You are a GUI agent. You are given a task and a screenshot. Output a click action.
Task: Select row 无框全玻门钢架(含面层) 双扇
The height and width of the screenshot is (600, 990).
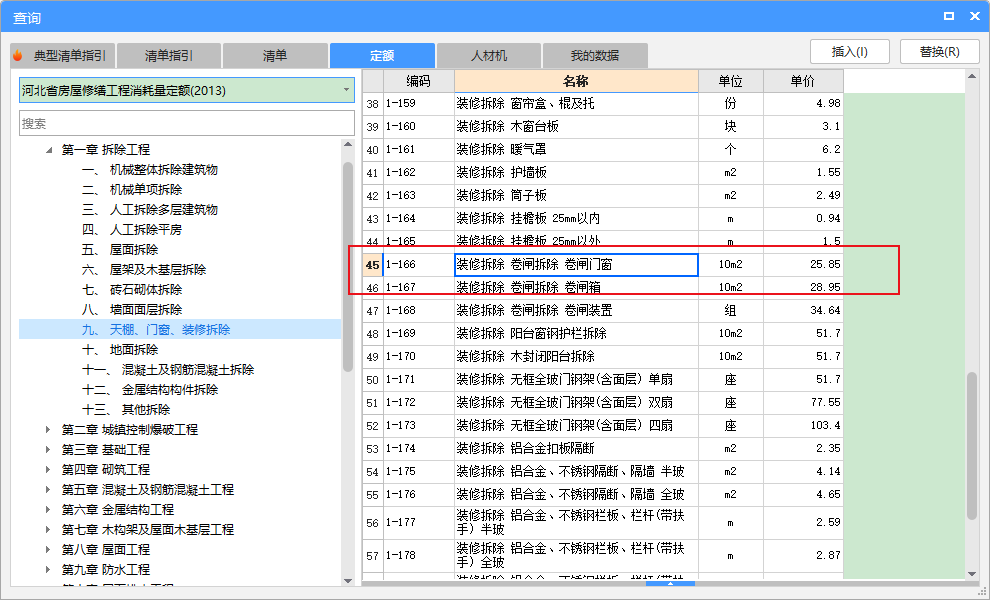603,402
